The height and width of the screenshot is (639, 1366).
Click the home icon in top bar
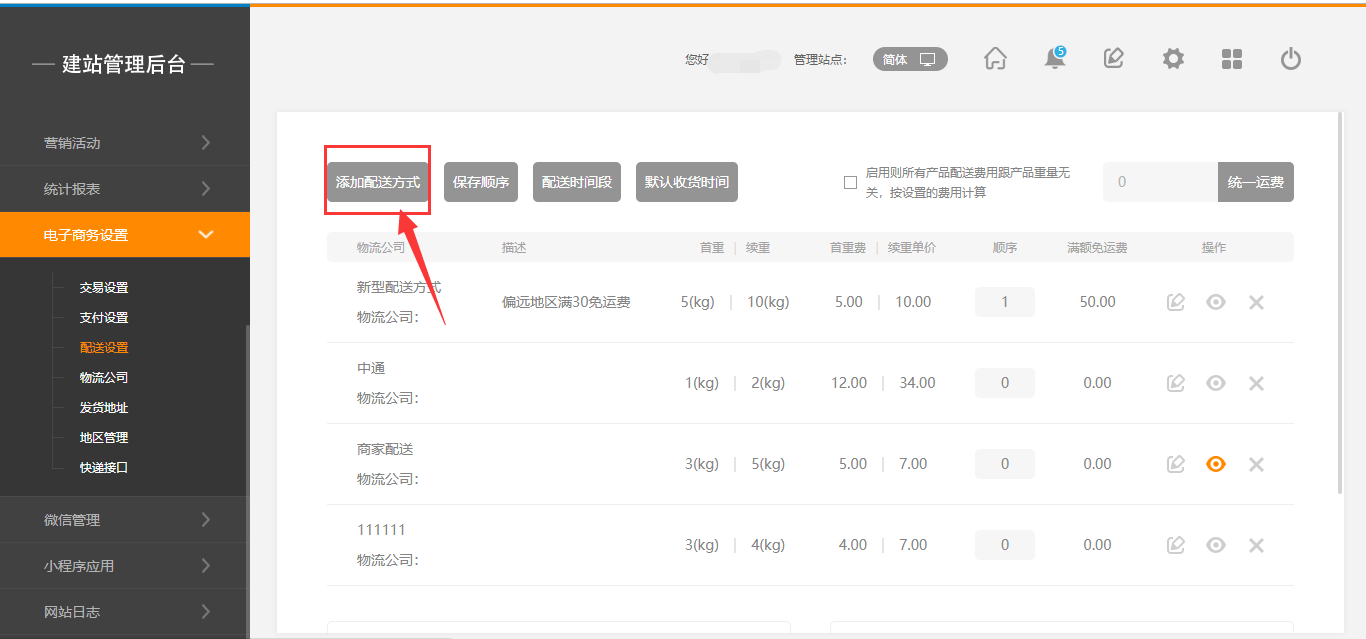point(995,59)
